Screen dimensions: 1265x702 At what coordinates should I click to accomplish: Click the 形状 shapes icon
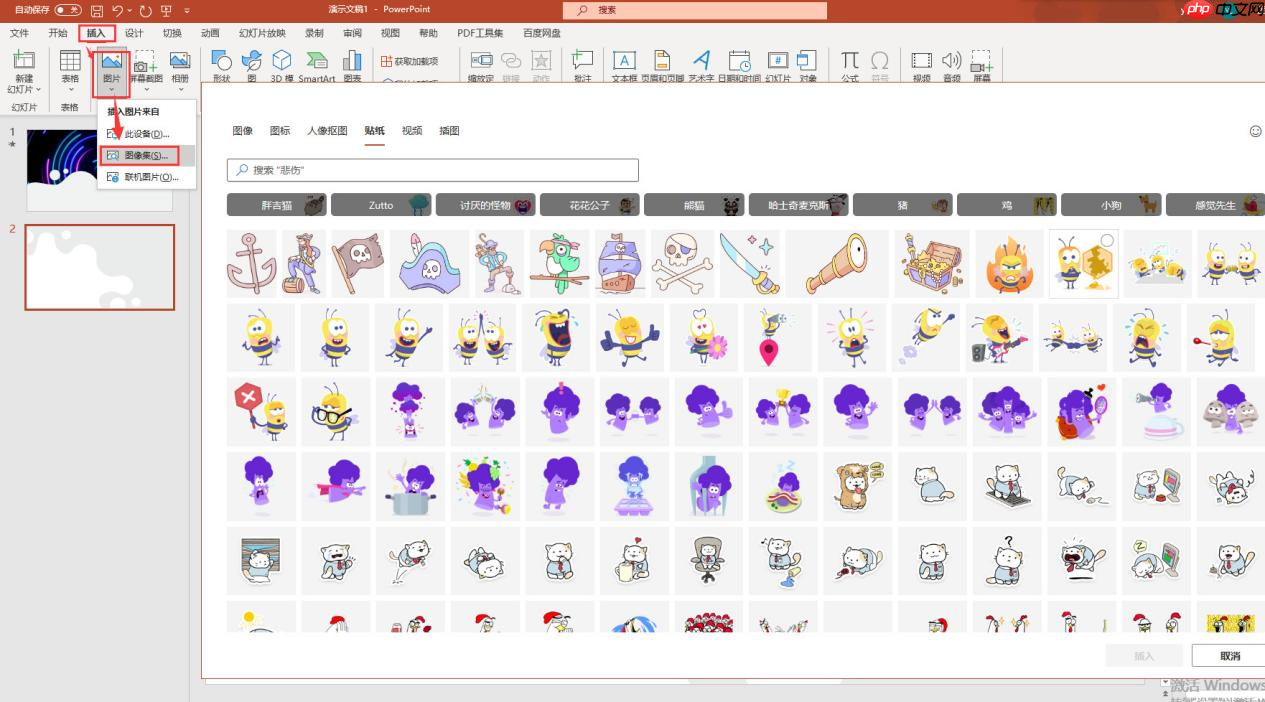click(x=221, y=60)
